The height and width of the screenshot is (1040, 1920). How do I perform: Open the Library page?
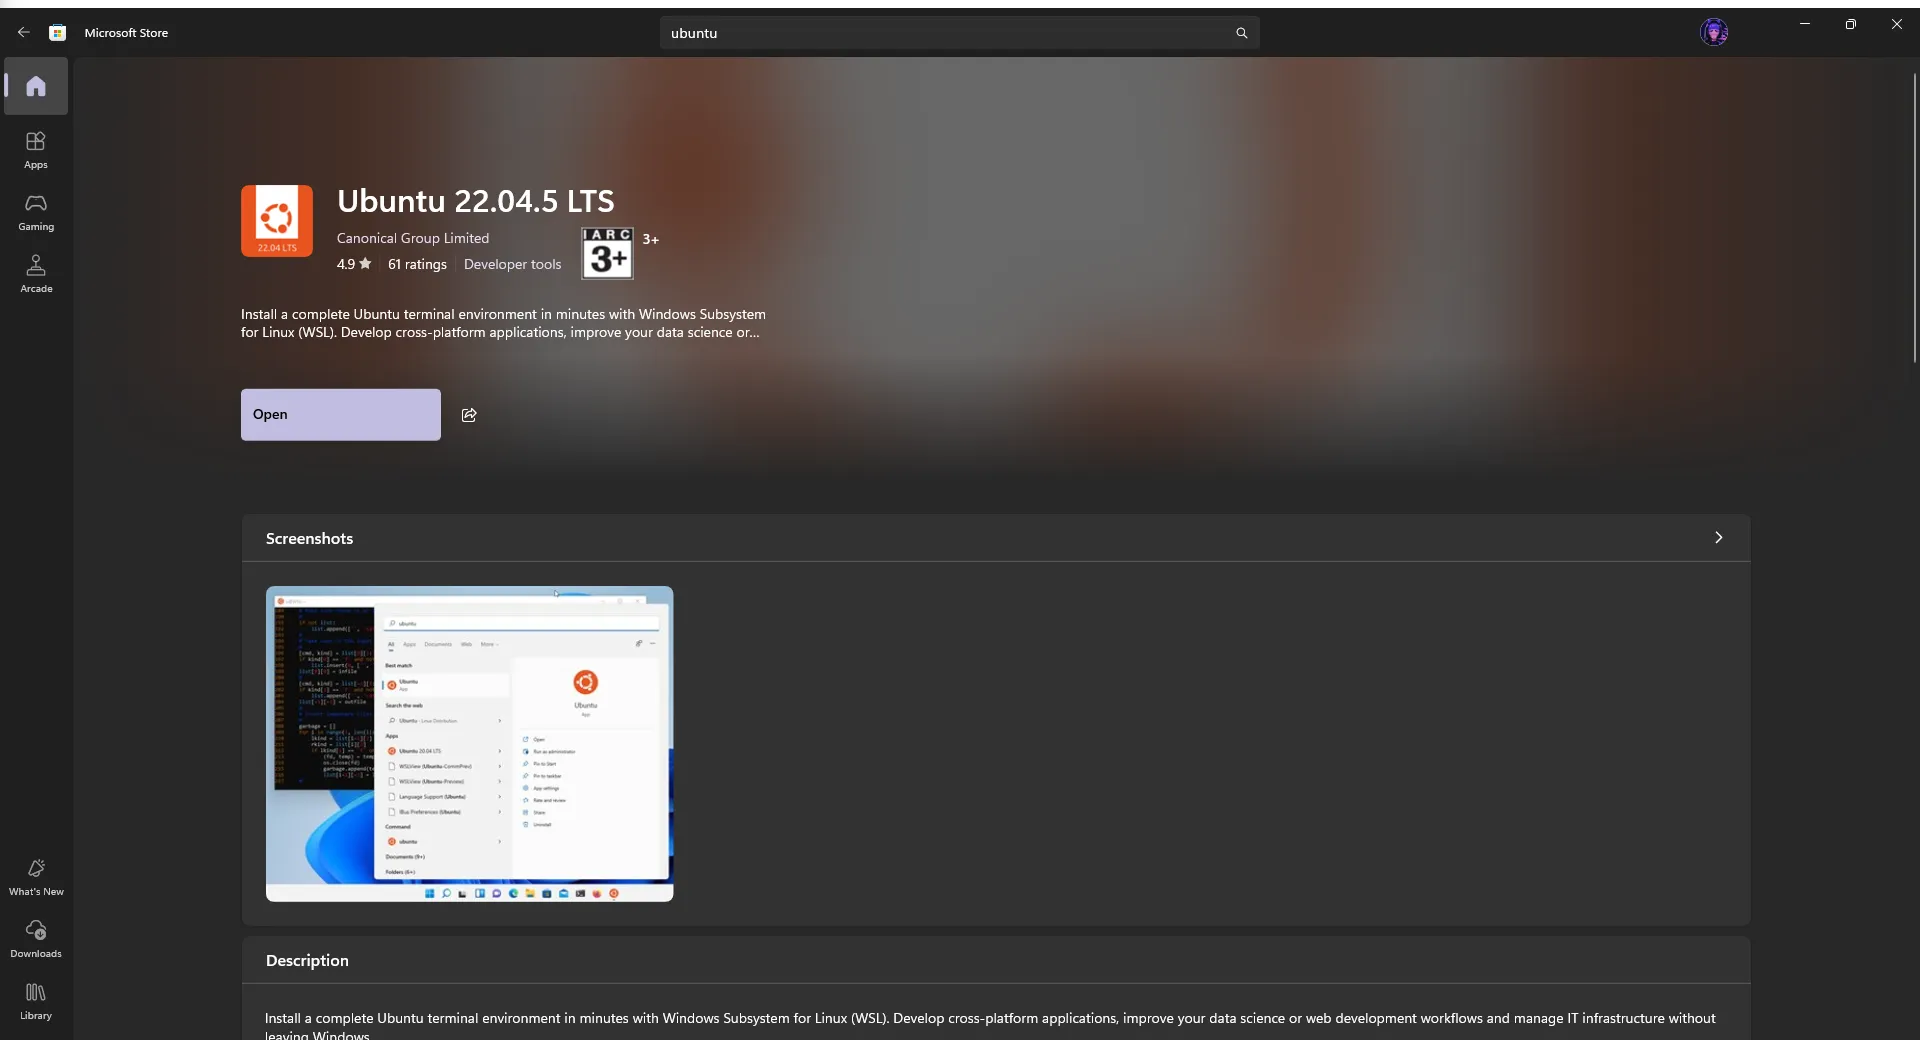pyautogui.click(x=36, y=1001)
